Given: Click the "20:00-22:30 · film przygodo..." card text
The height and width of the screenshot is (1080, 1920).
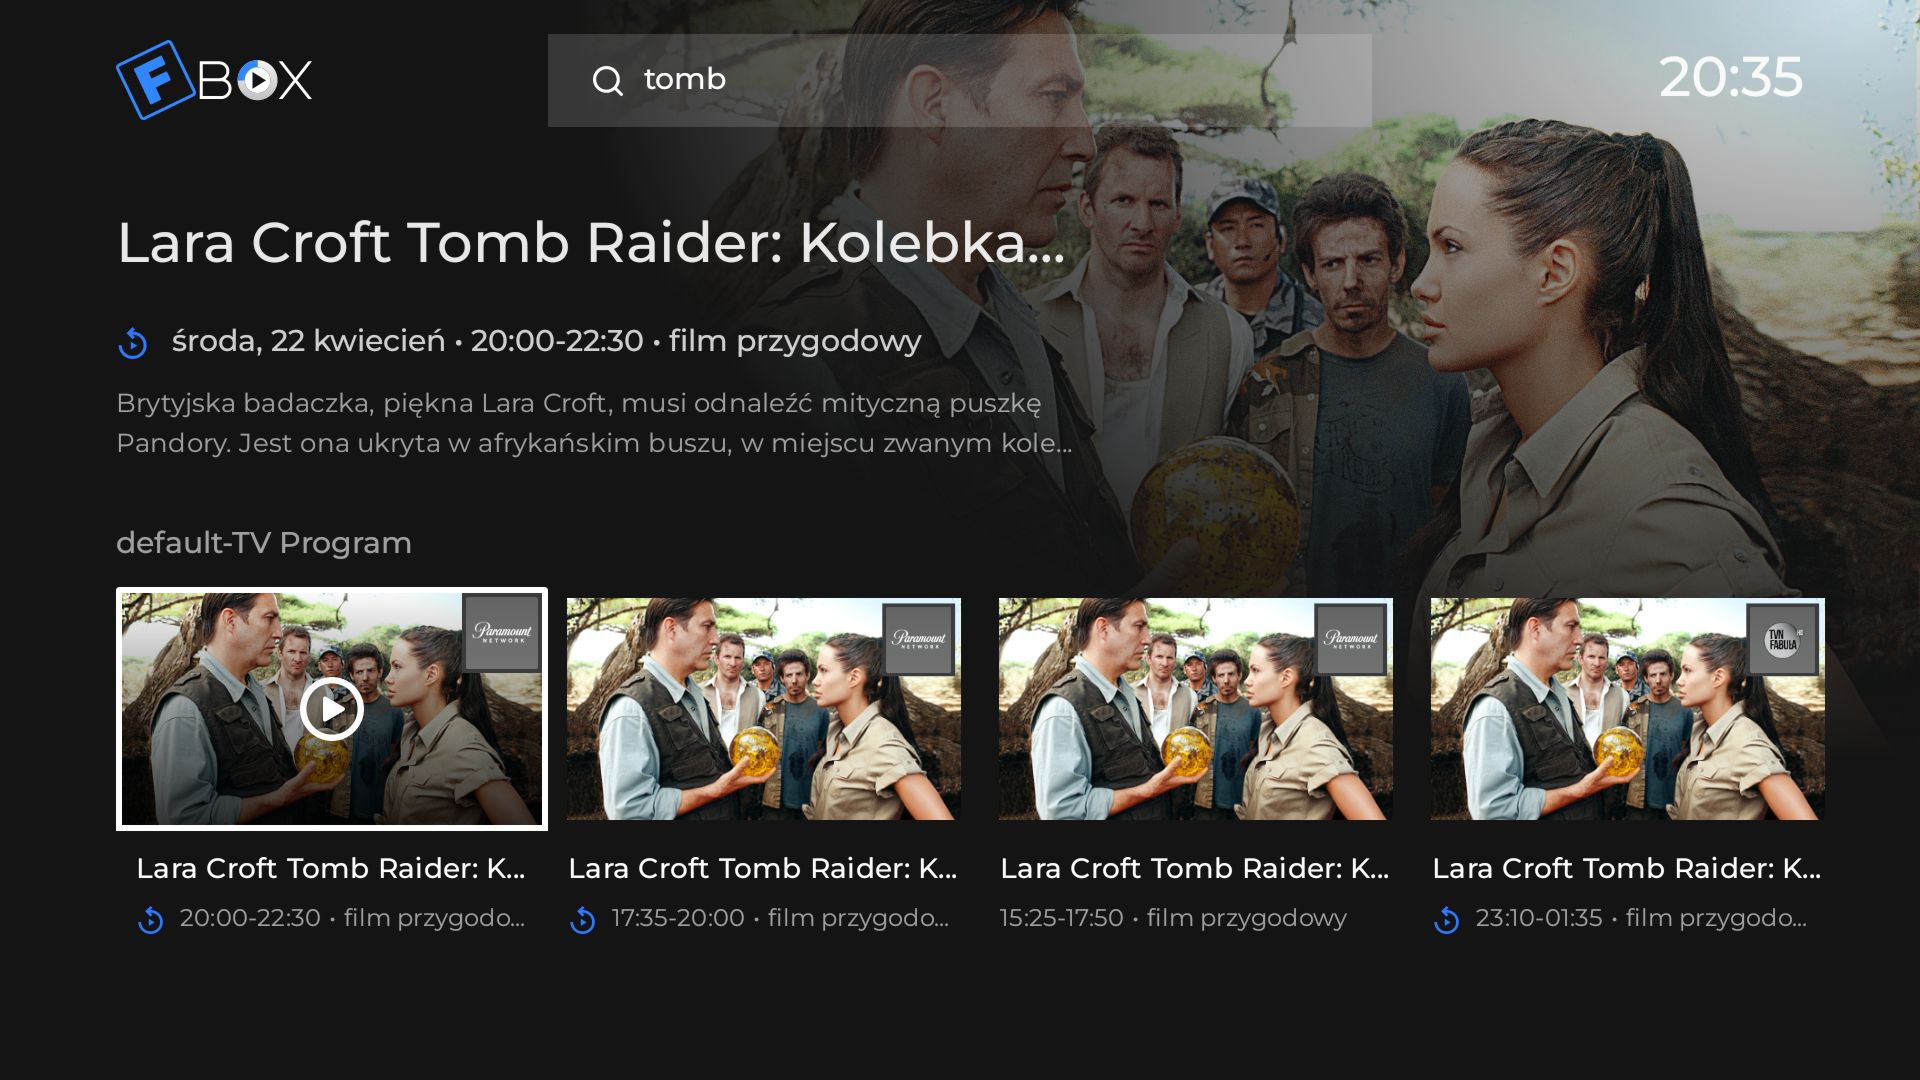Looking at the screenshot, I should click(352, 918).
